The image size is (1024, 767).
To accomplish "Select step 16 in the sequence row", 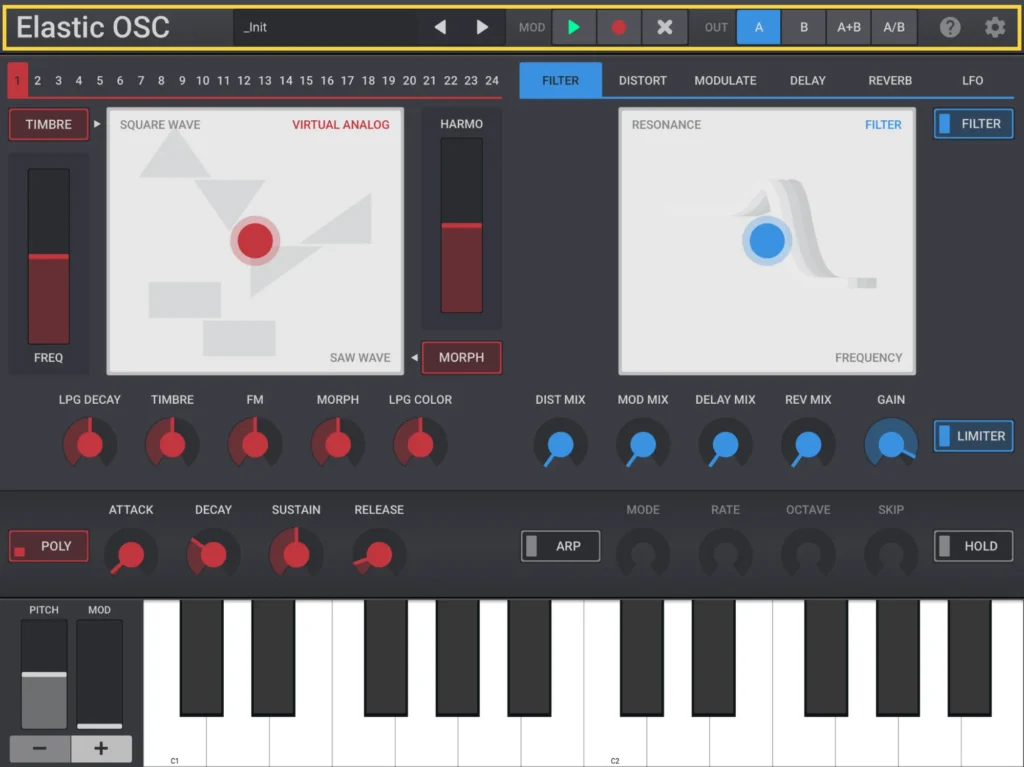I will point(327,80).
